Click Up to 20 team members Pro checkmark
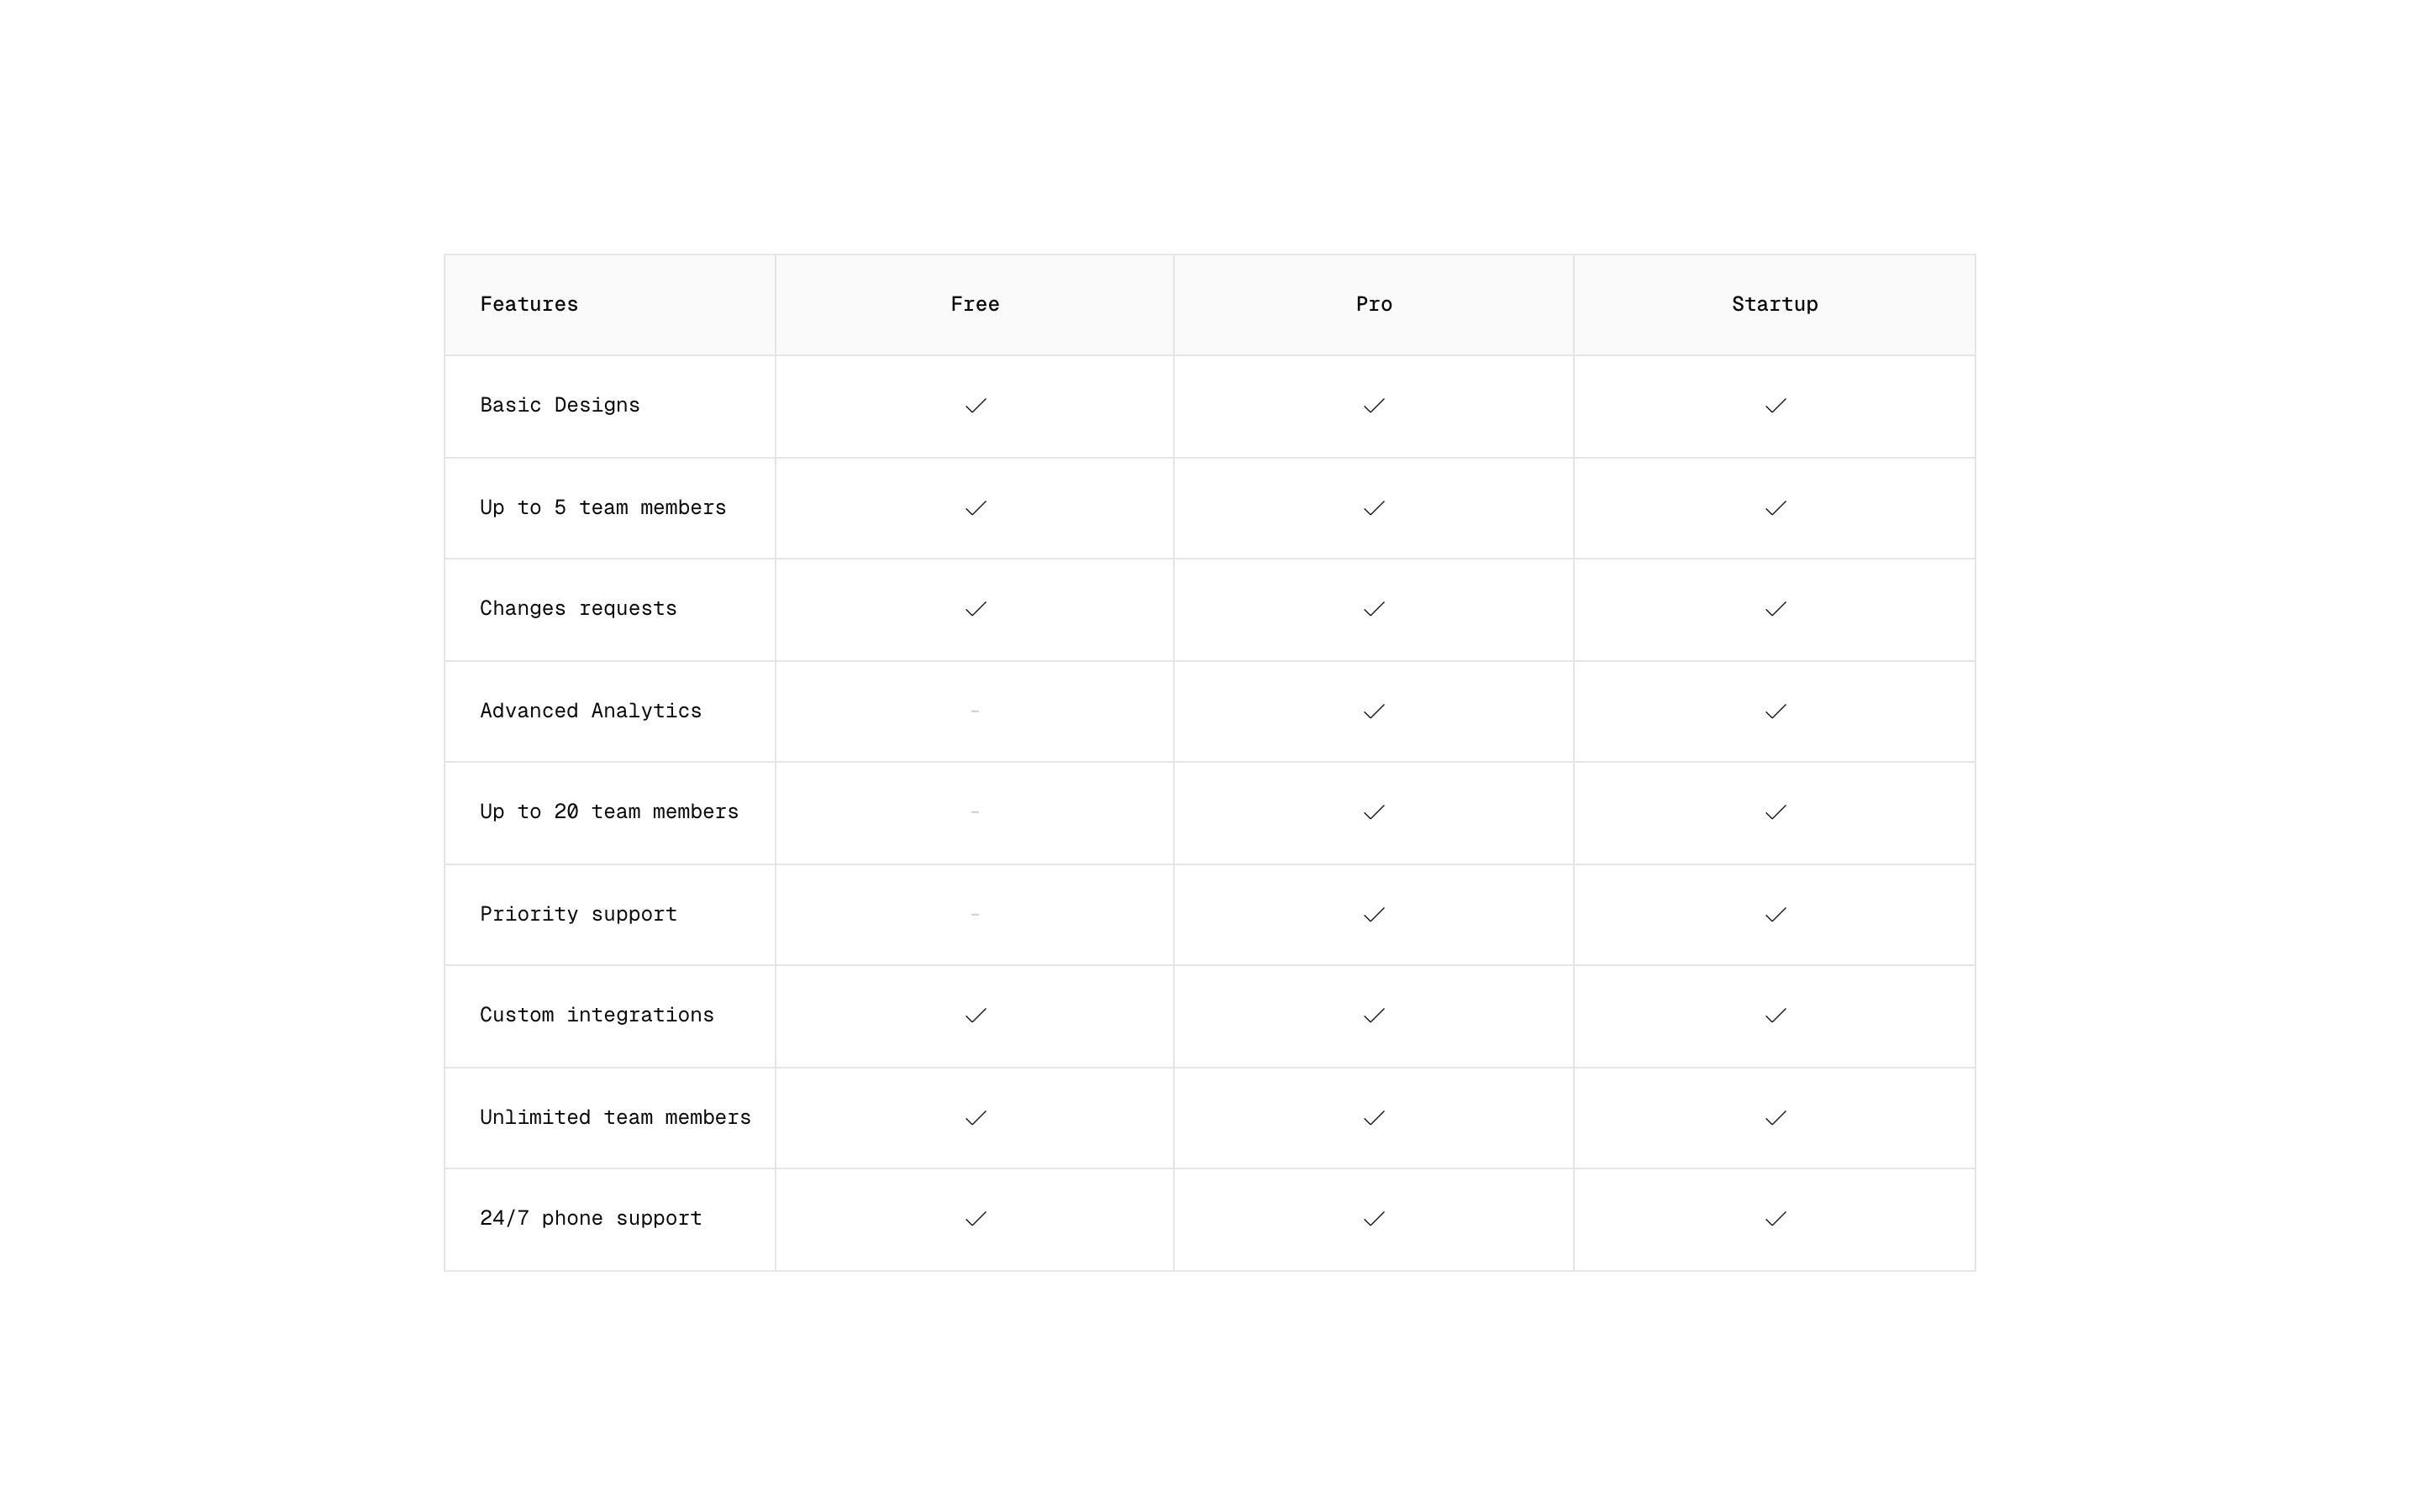The image size is (2420, 1512). coord(1374,812)
